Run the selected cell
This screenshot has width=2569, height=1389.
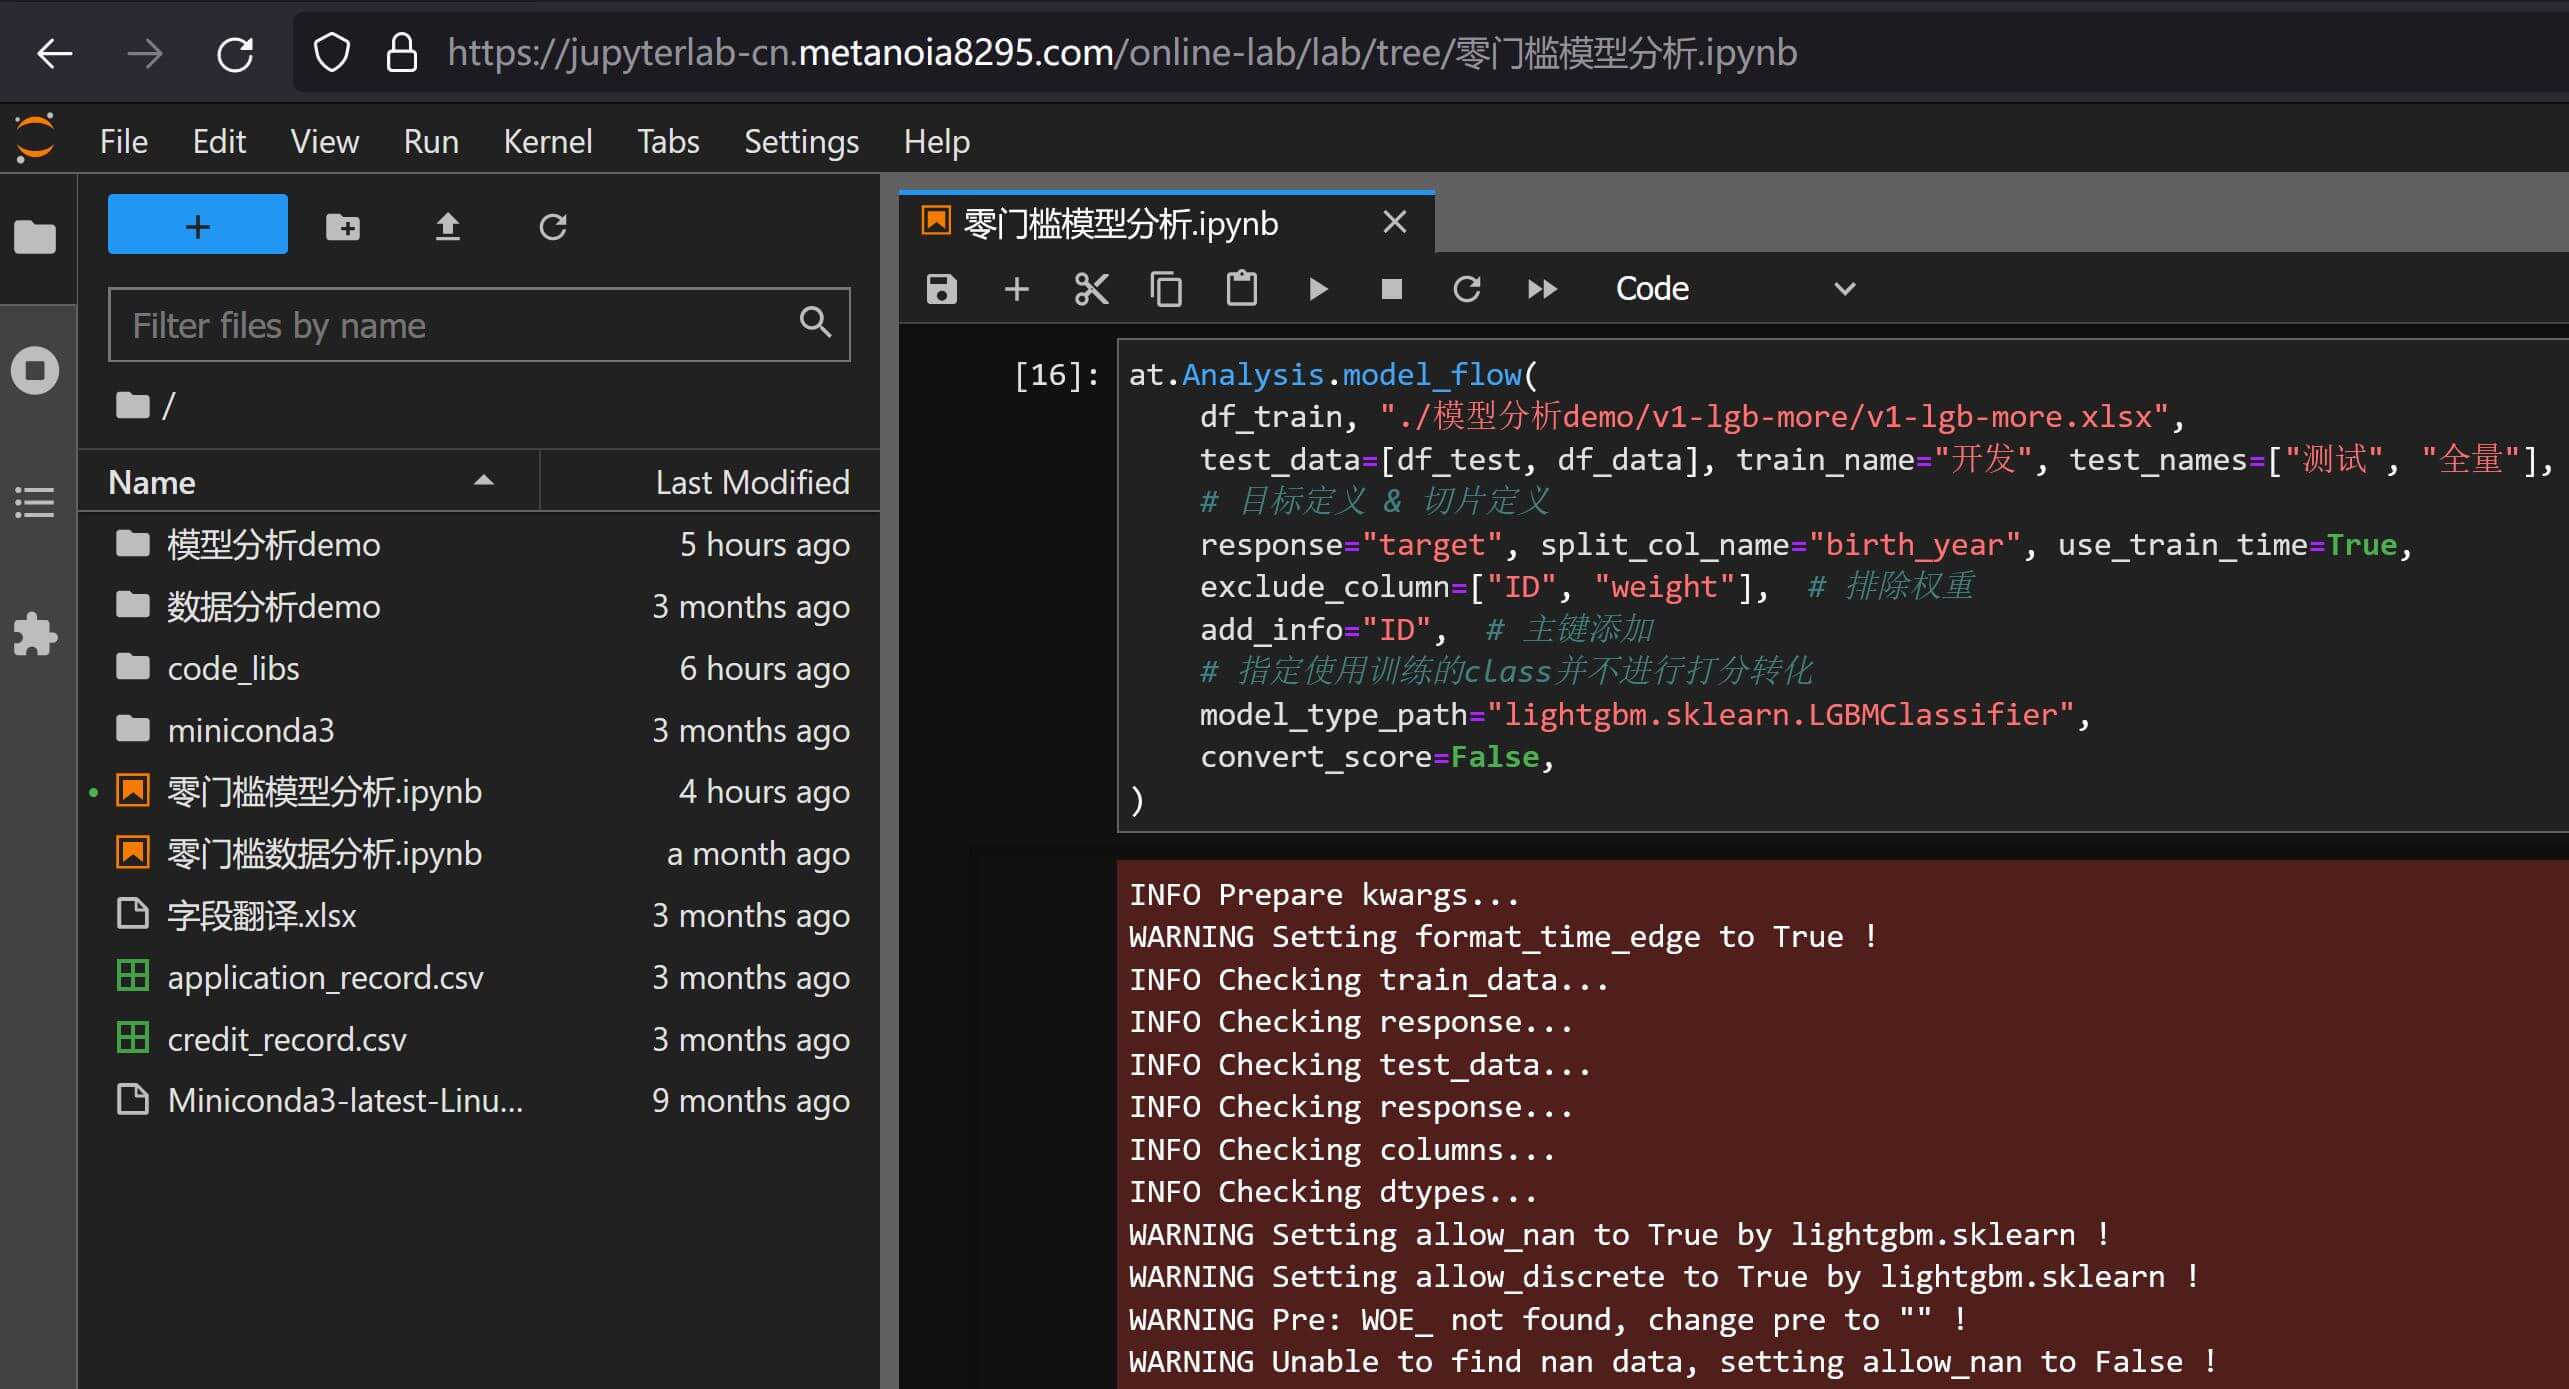(1317, 289)
